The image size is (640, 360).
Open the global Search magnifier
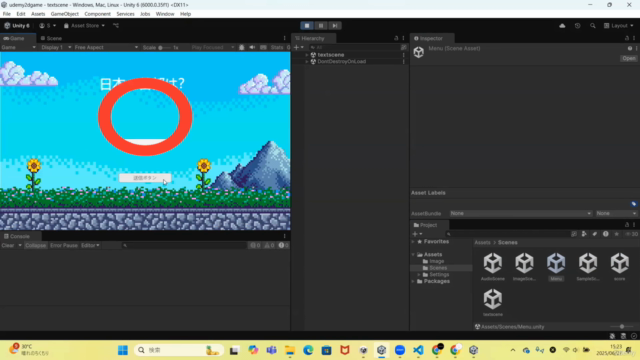(593, 26)
